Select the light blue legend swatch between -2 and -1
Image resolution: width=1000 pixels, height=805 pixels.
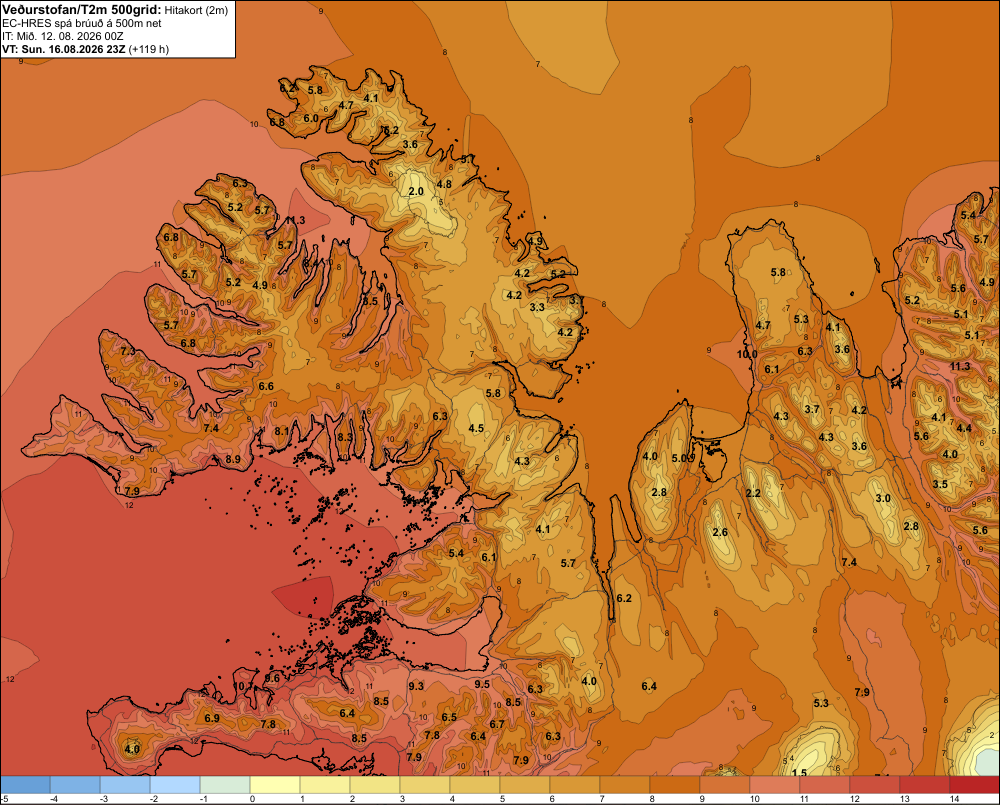click(x=175, y=785)
